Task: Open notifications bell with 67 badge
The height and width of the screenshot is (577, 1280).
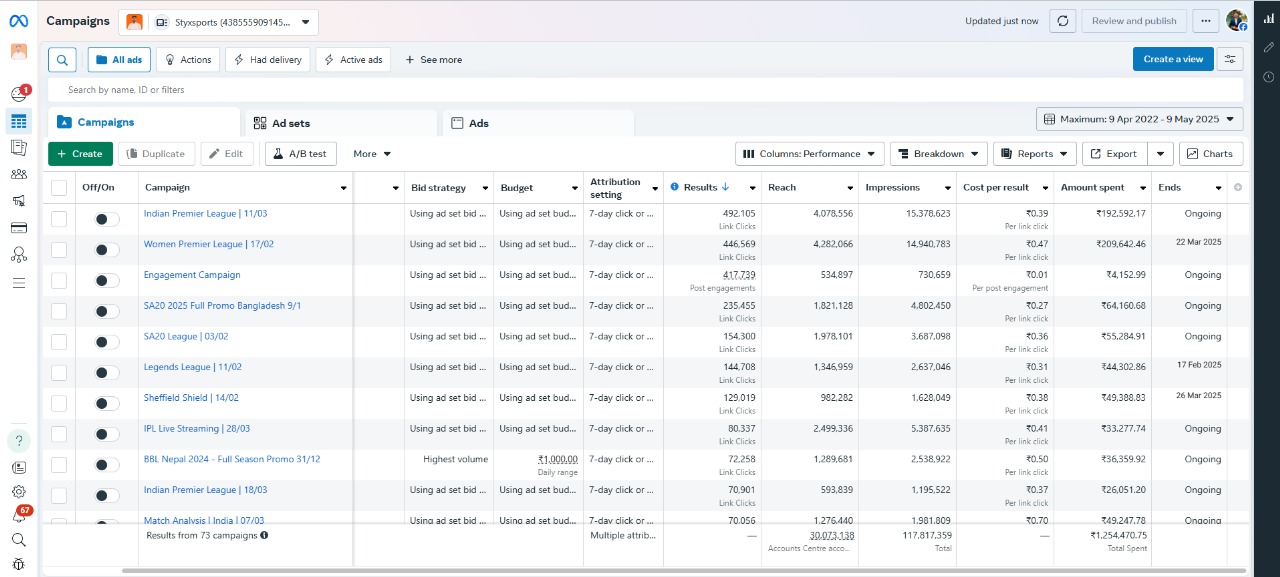Action: tap(19, 516)
